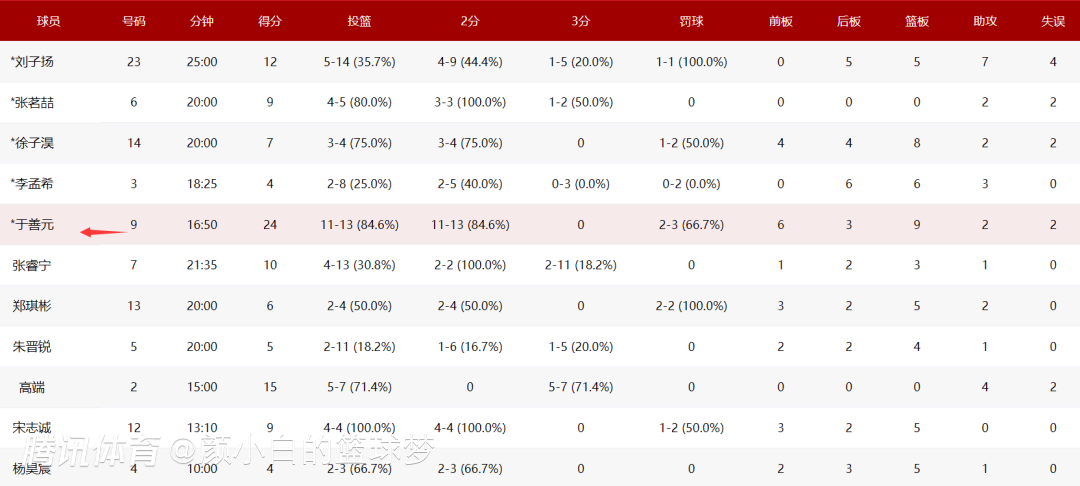Click 于善元's 24 points cell

270,225
